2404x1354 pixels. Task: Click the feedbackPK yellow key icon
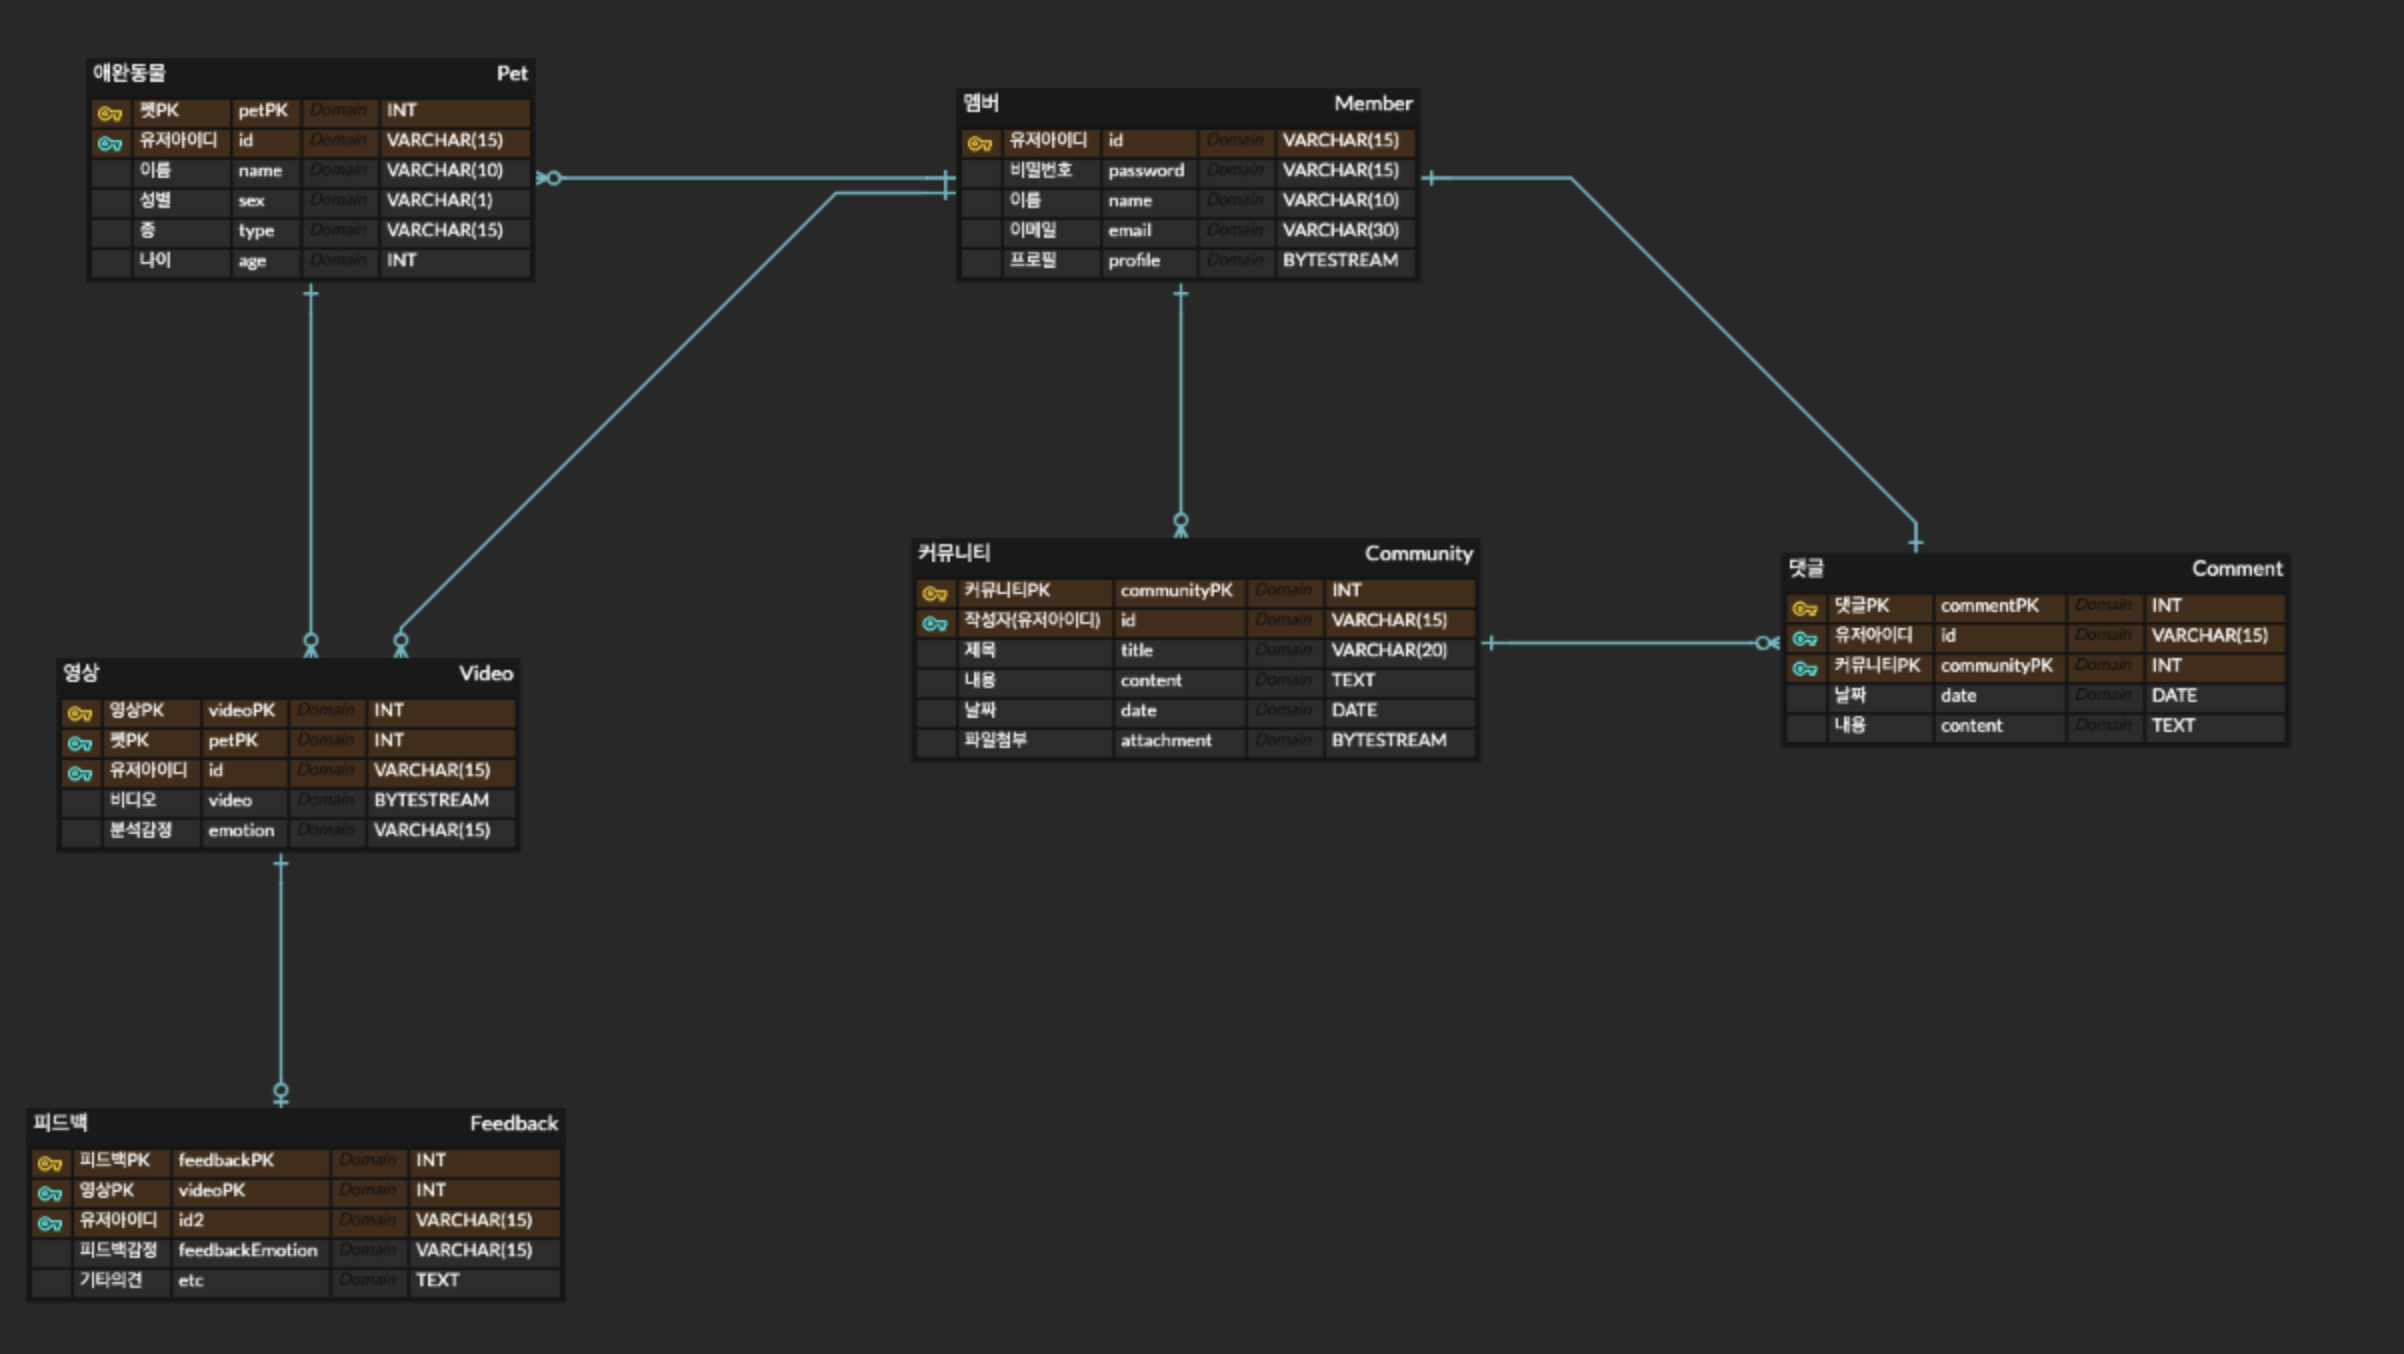click(50, 1163)
